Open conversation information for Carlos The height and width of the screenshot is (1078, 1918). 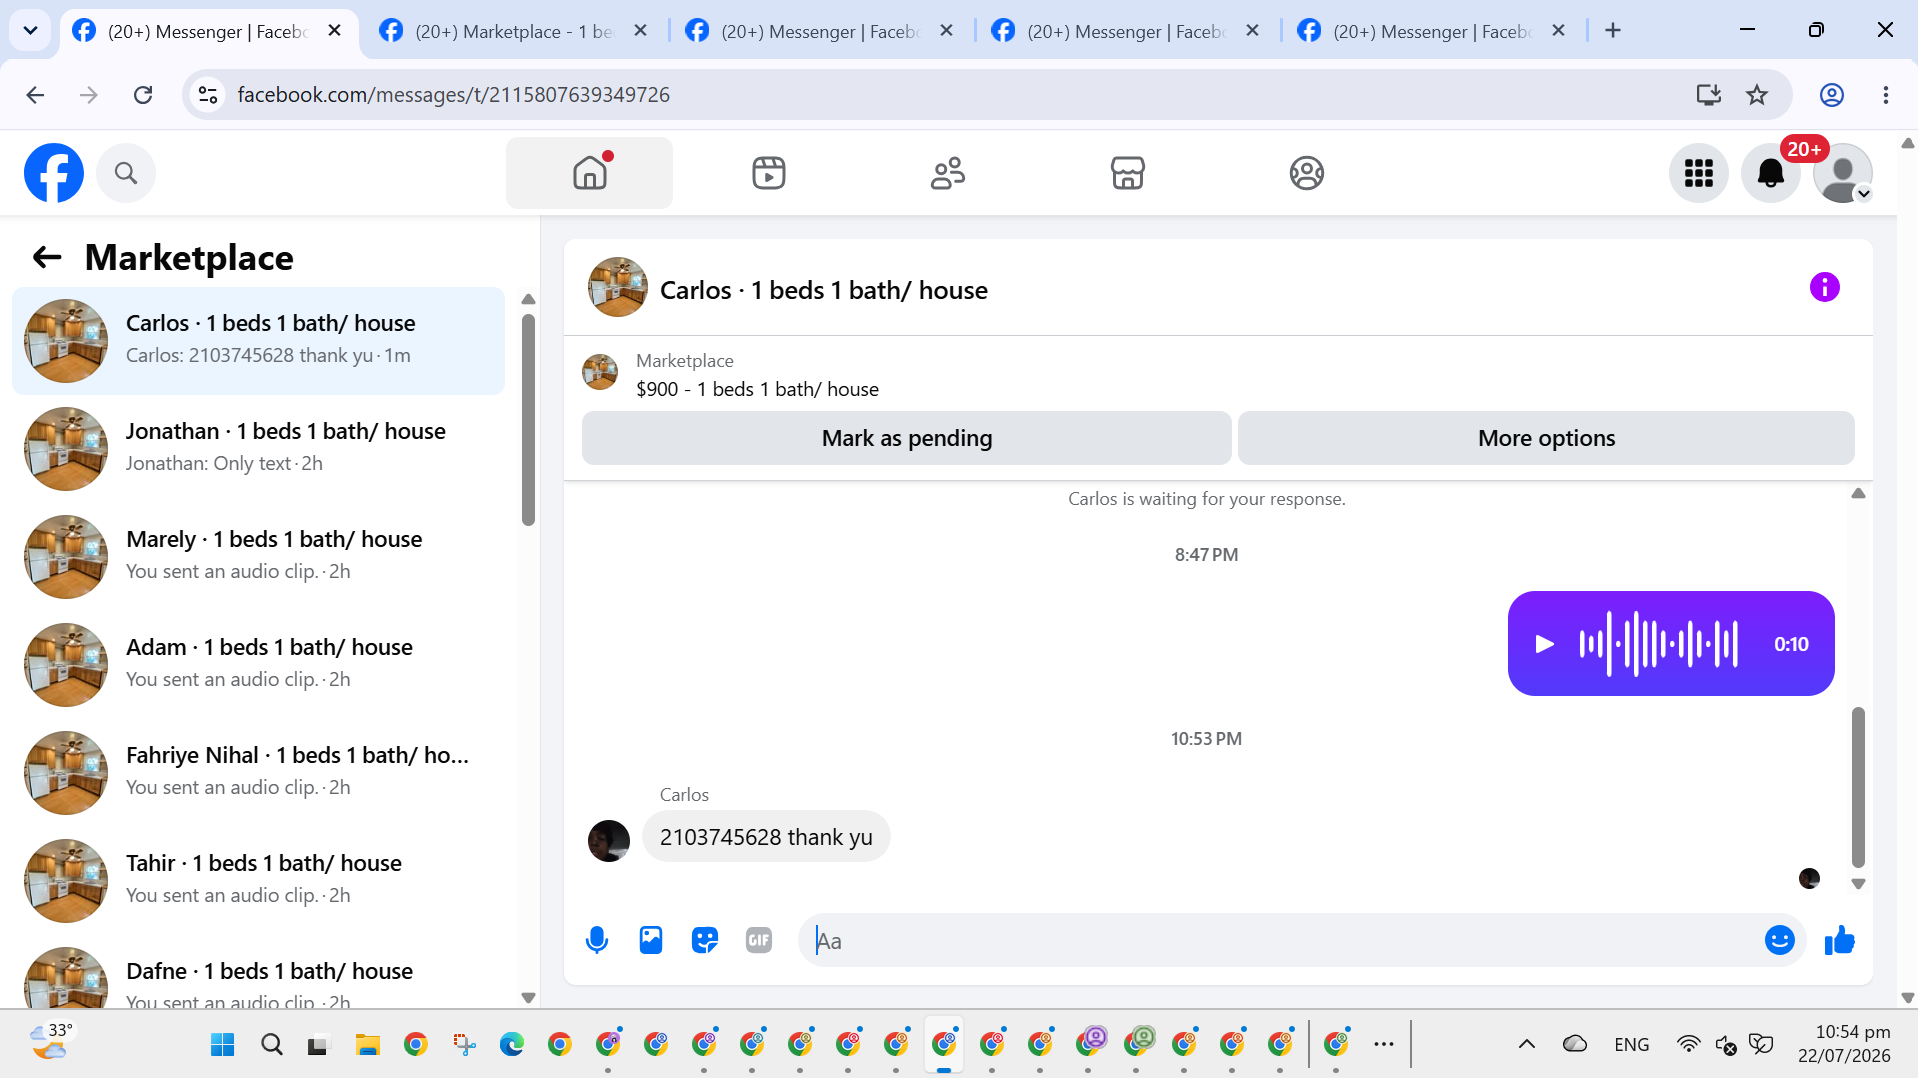(1824, 288)
